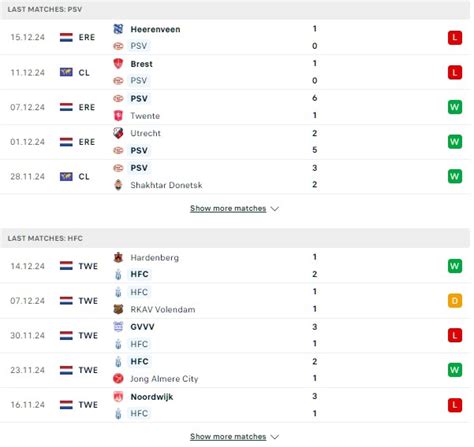Click the Shakhtar Donetsk crest icon
Screen dimensions: 474x447
118,185
